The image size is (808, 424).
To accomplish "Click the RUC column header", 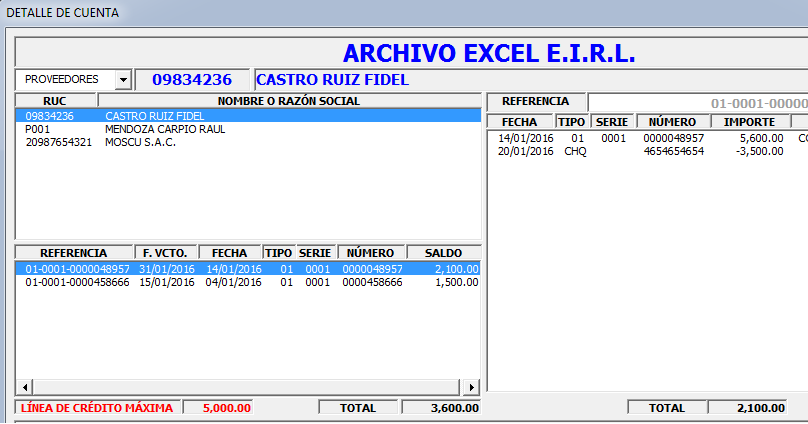I will [x=55, y=101].
